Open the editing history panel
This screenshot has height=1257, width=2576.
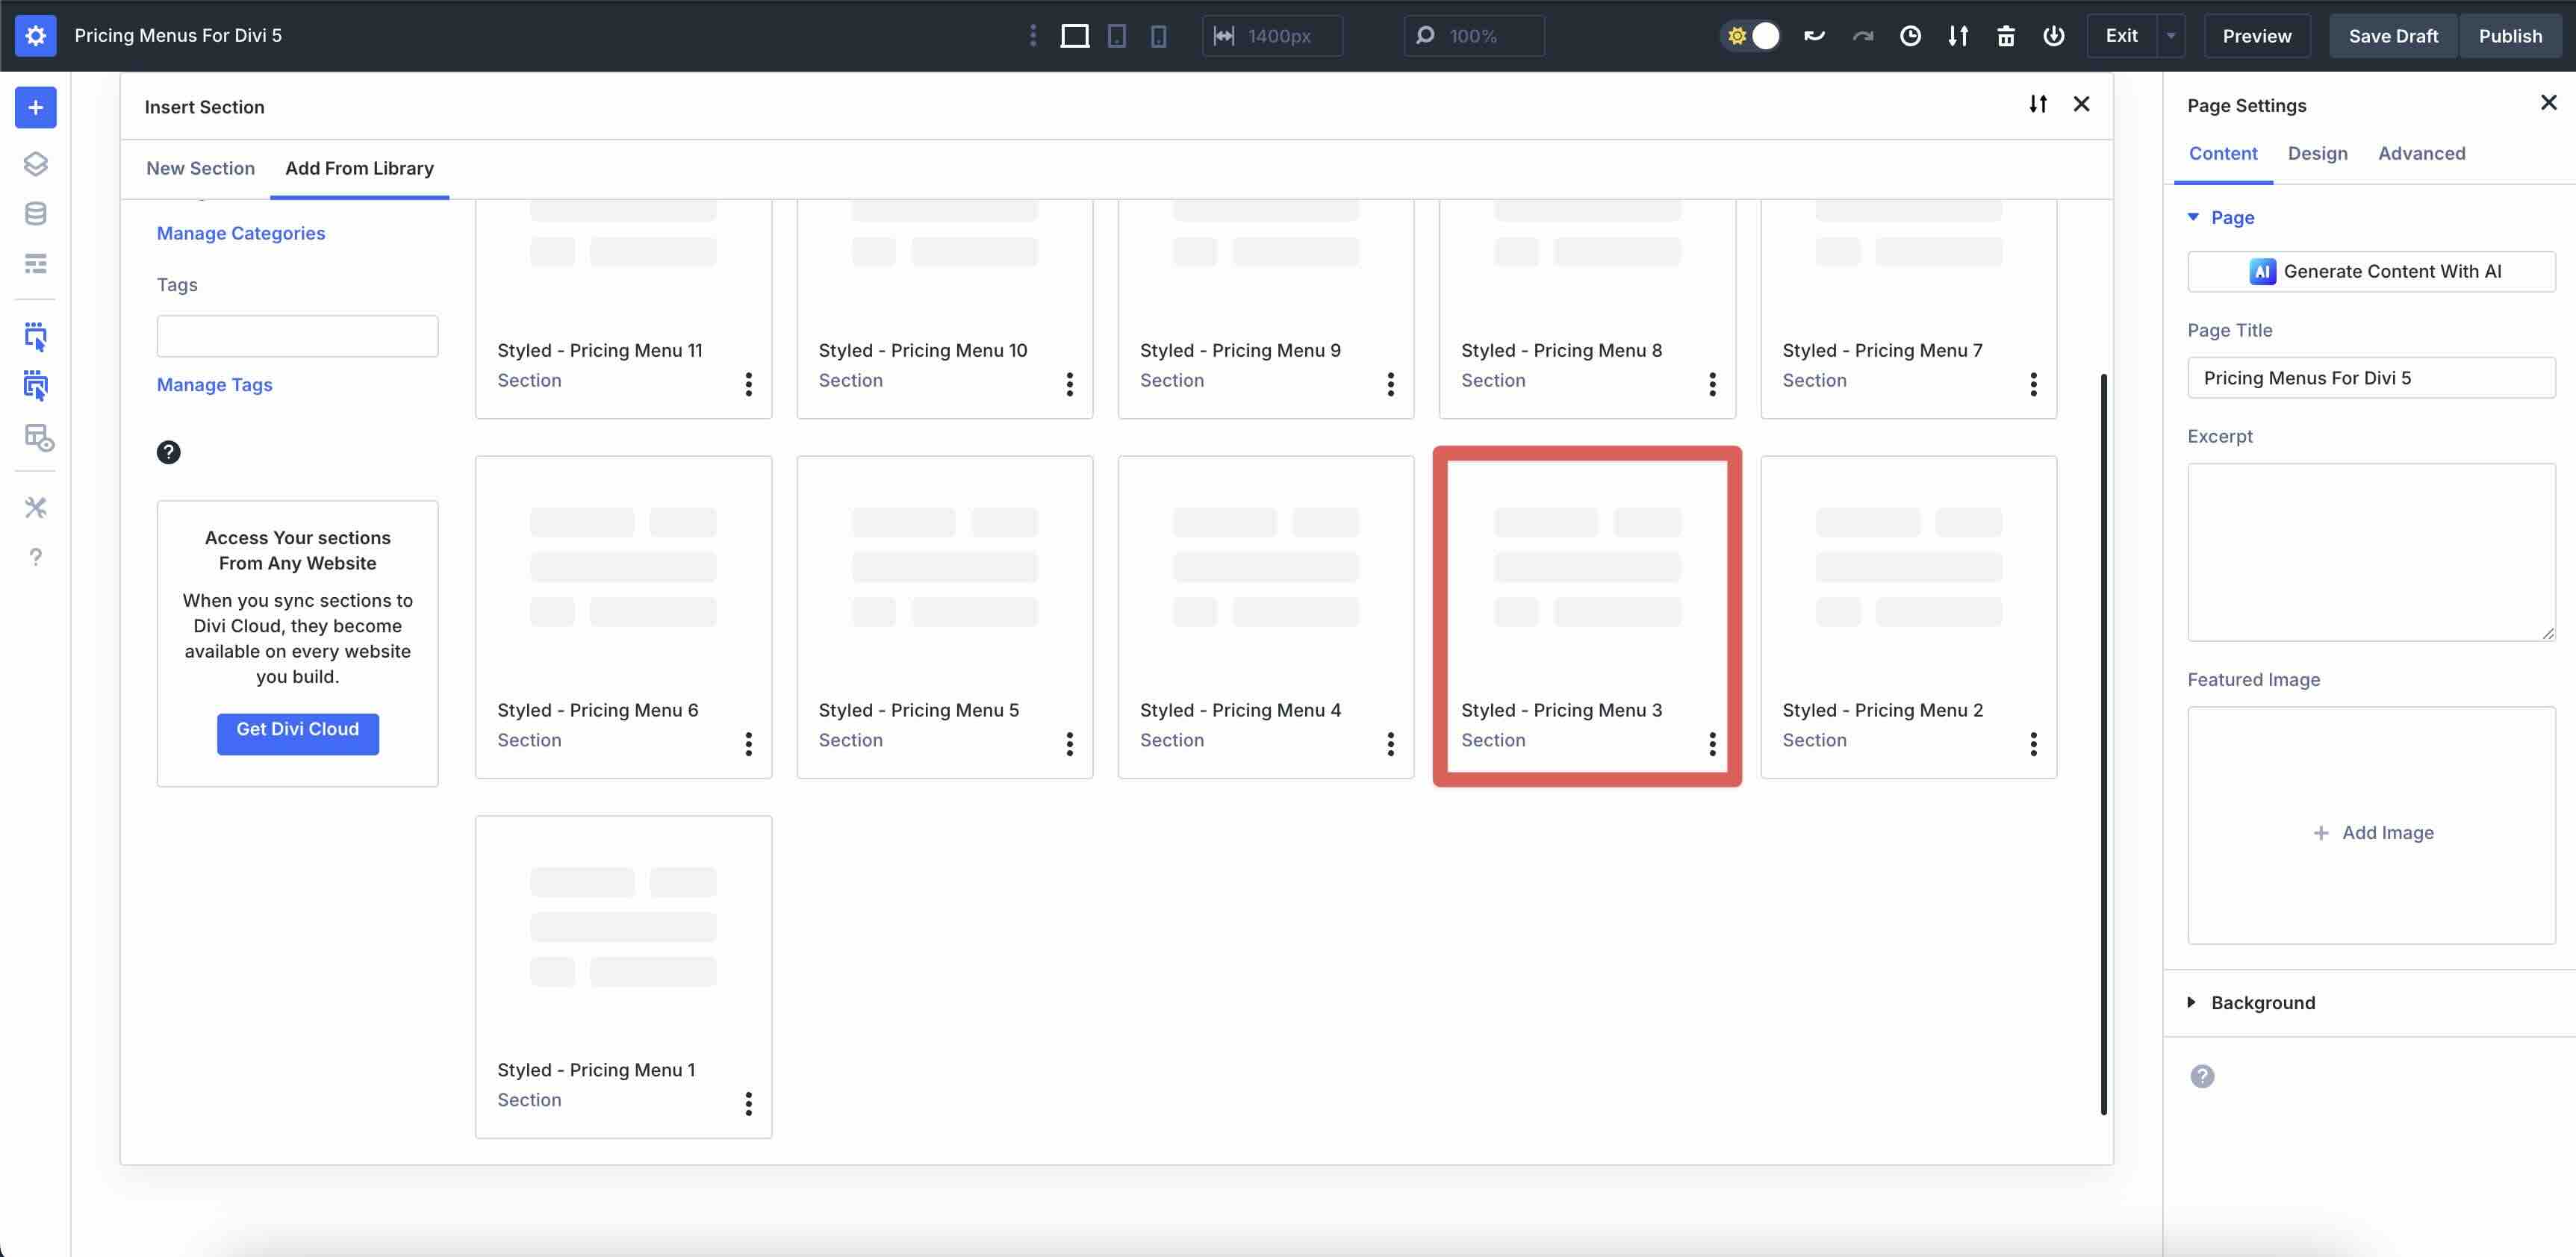[x=1911, y=35]
